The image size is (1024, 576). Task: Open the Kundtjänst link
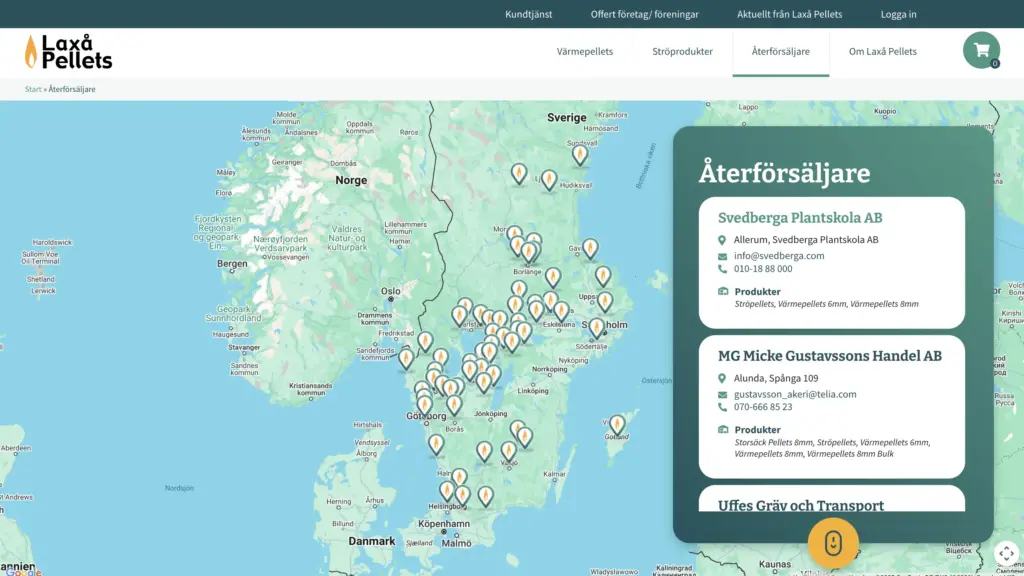click(x=528, y=14)
